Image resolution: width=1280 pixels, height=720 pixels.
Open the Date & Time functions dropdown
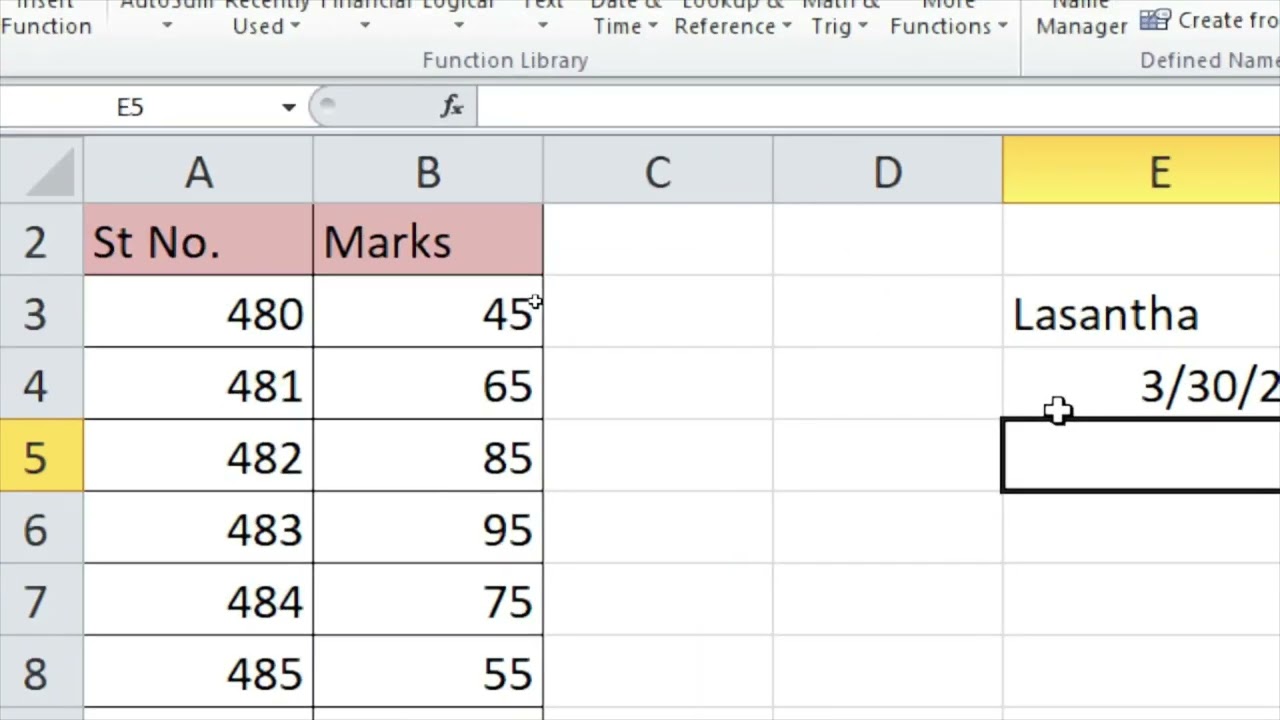(625, 17)
